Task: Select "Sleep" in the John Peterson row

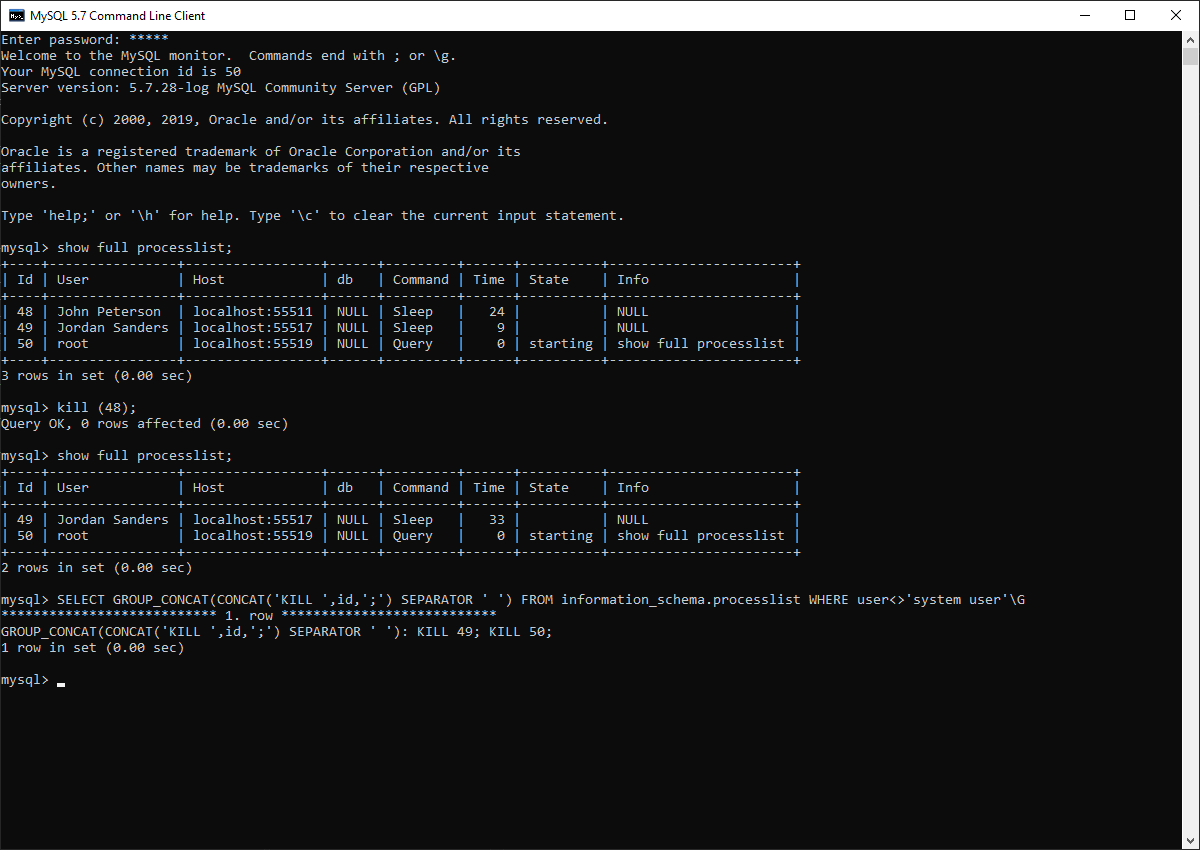Action: point(413,312)
